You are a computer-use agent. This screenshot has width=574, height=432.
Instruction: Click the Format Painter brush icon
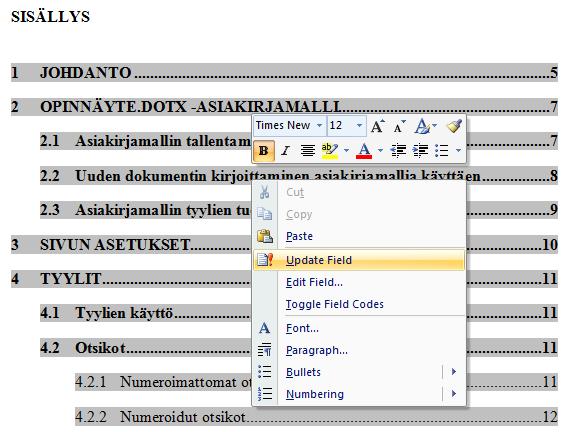pos(454,126)
